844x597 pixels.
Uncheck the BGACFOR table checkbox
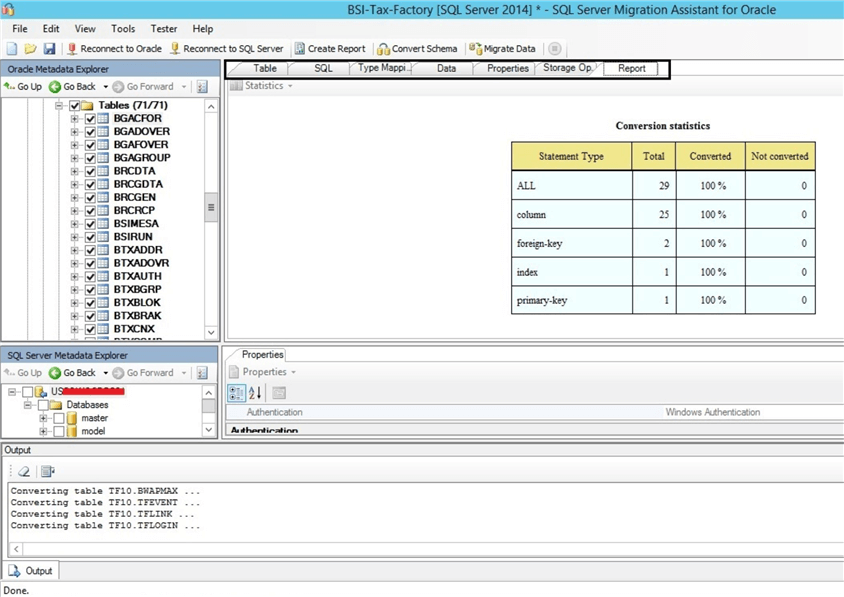pos(88,118)
